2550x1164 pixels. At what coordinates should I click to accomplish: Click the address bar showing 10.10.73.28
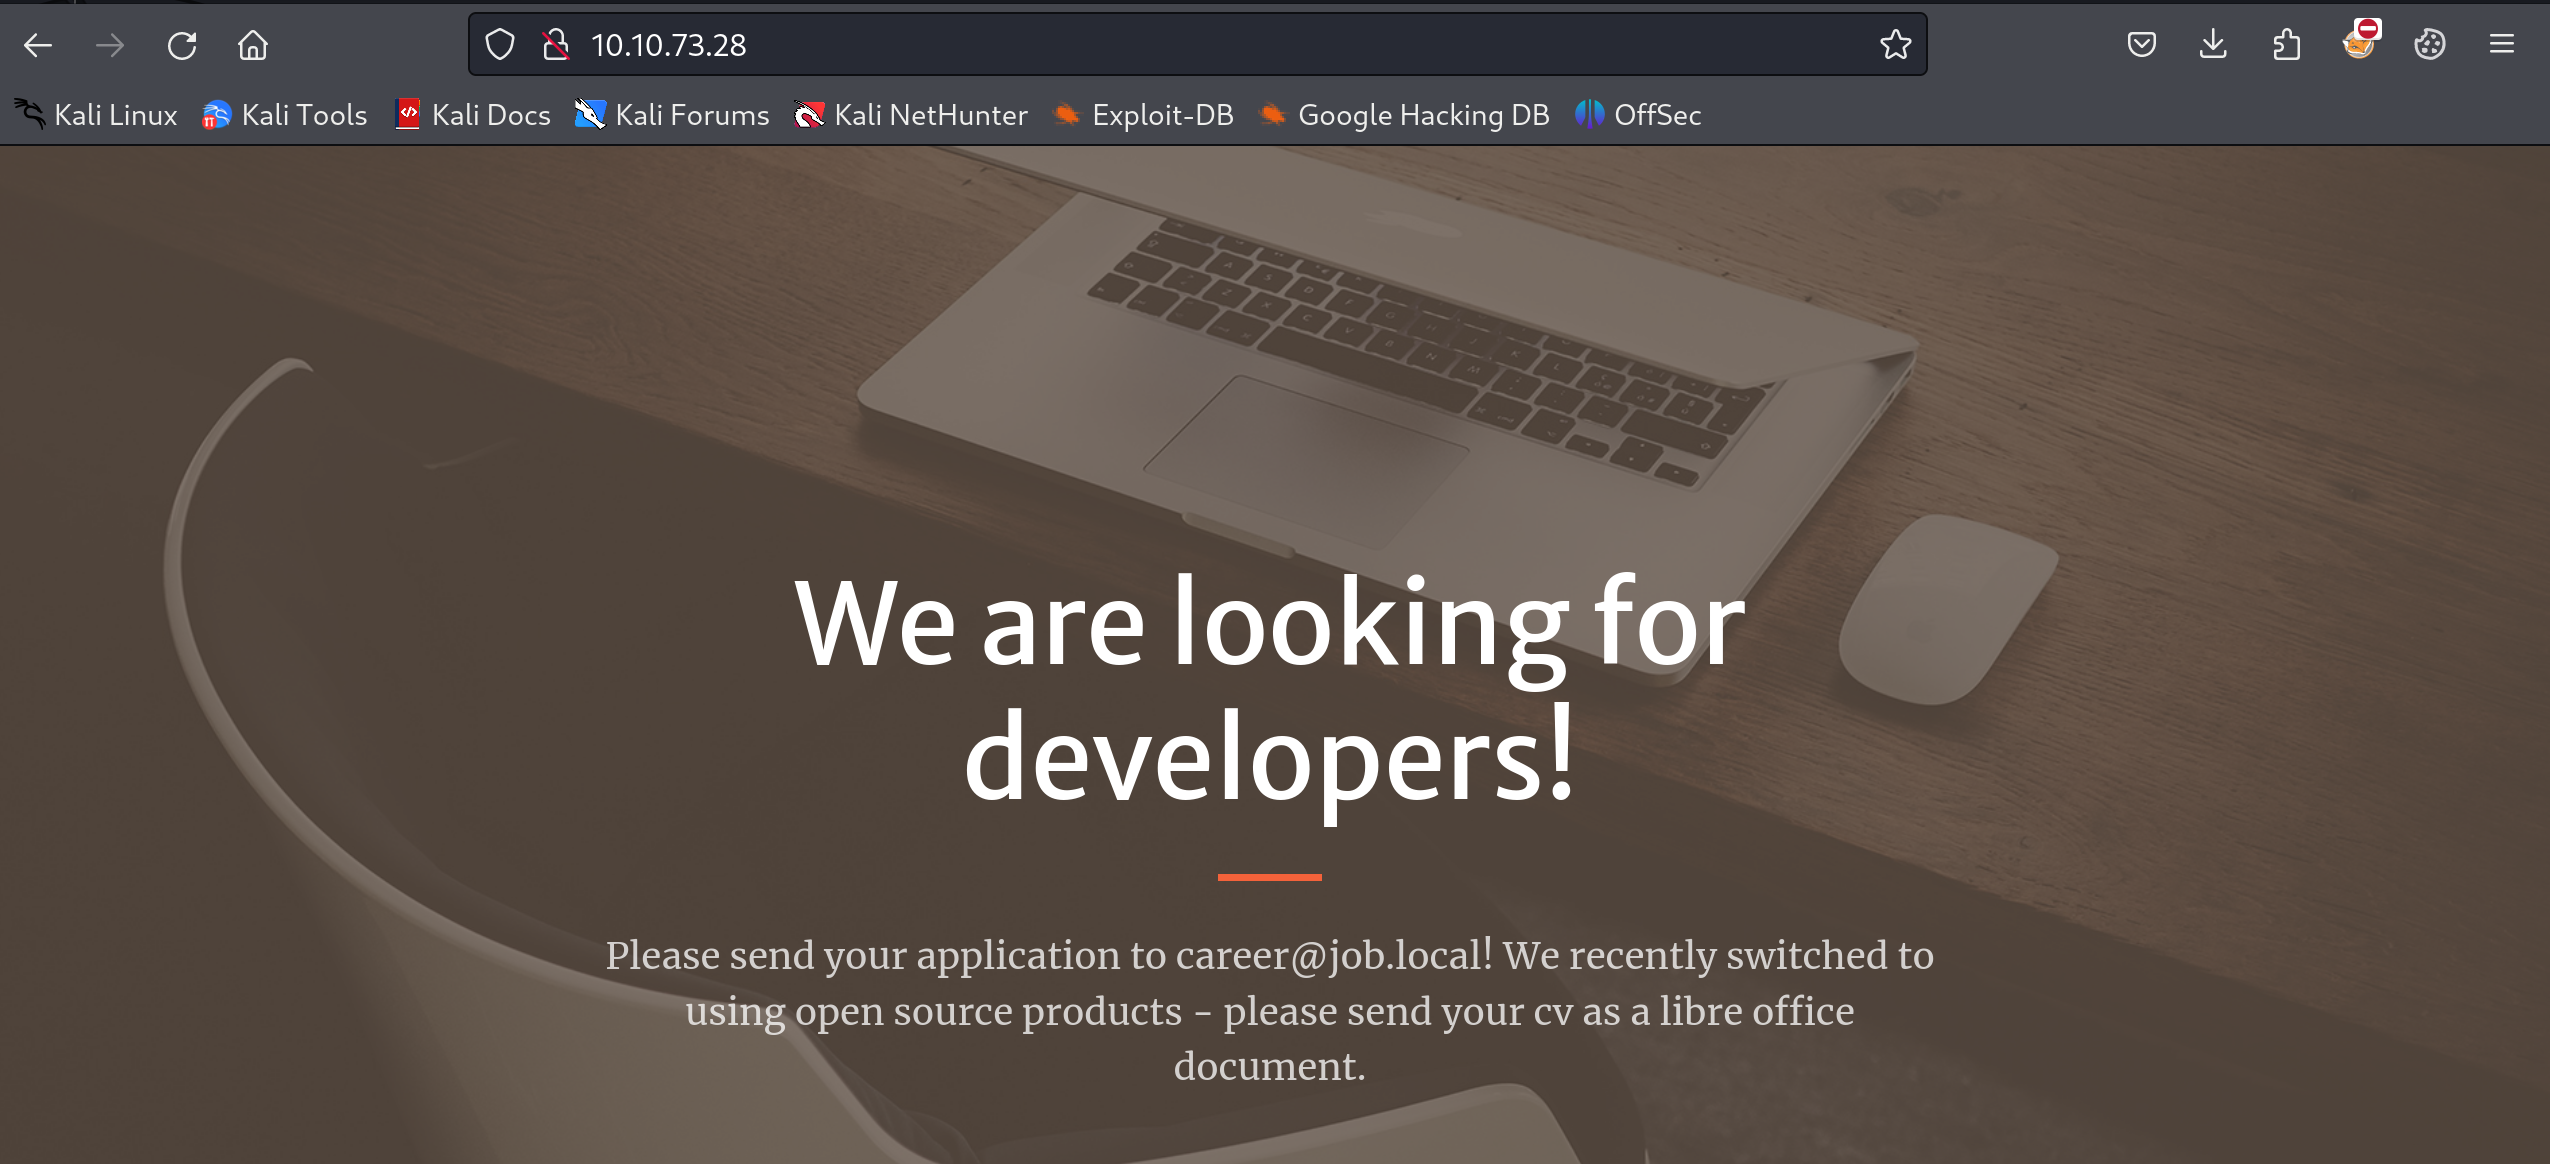point(1200,45)
